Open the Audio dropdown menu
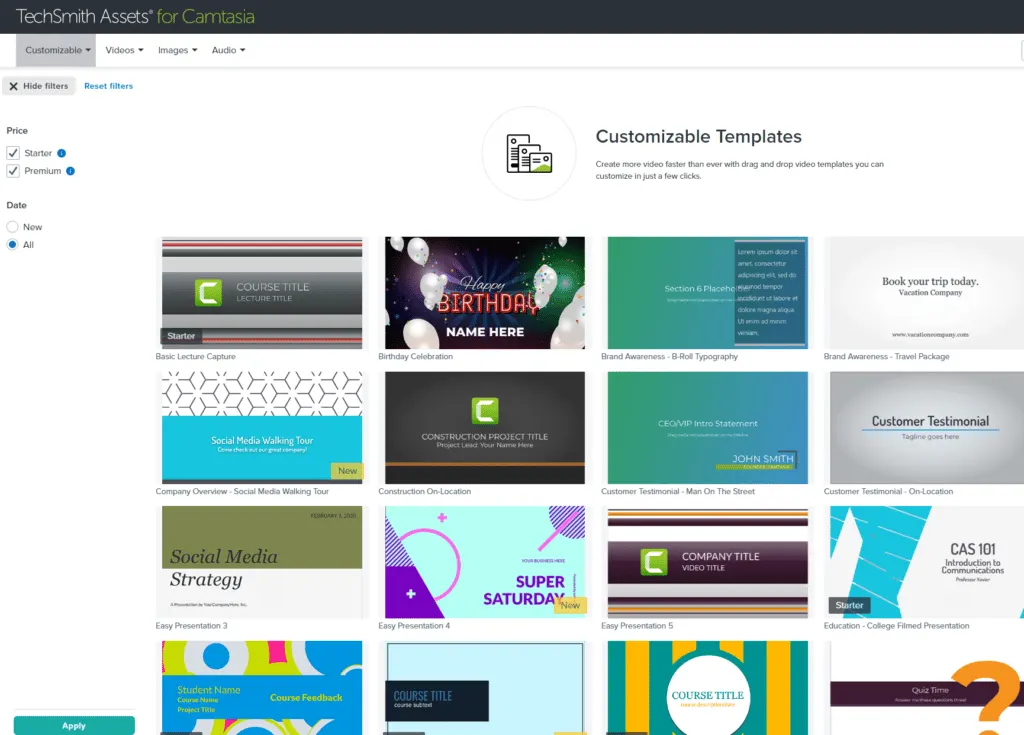This screenshot has height=735, width=1024. tap(228, 50)
